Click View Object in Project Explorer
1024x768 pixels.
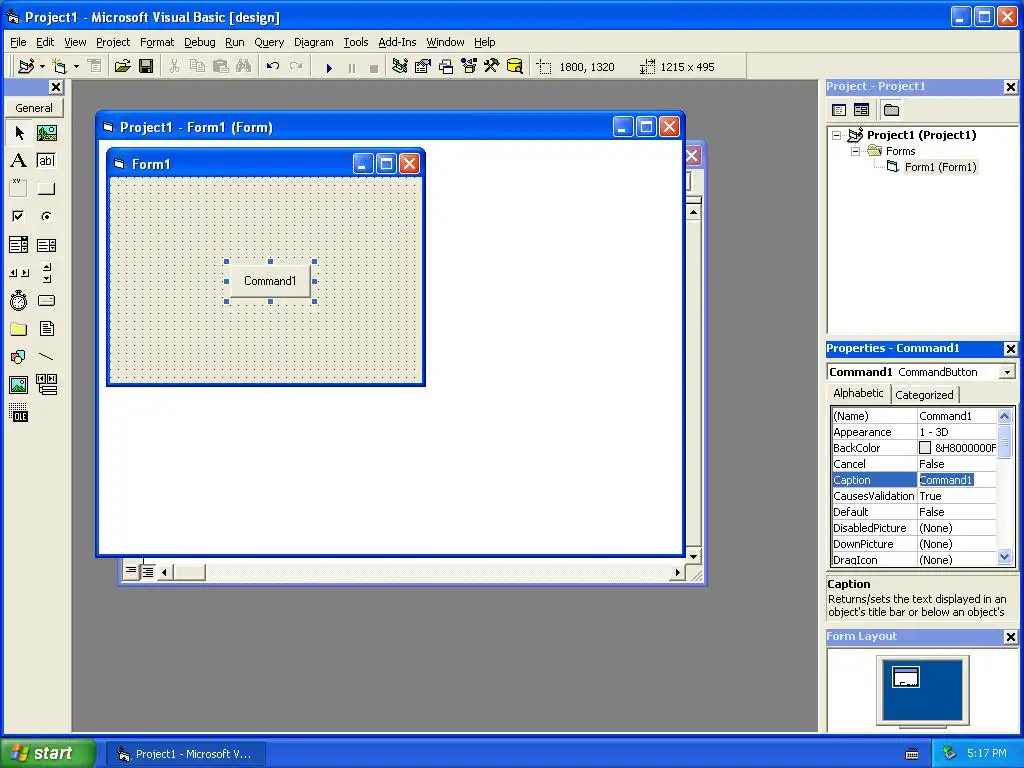tap(861, 110)
